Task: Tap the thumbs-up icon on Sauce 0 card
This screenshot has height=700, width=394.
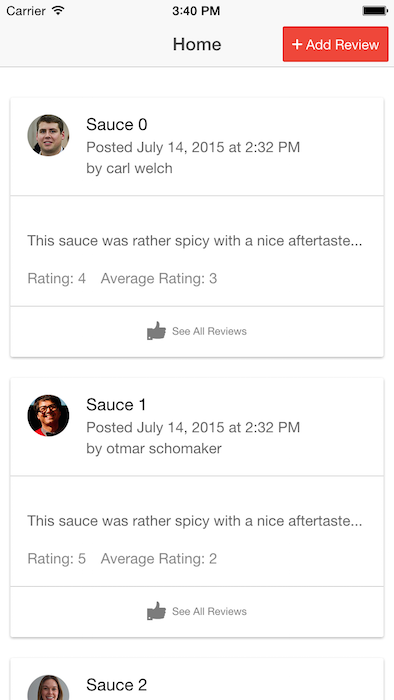Action: point(156,331)
